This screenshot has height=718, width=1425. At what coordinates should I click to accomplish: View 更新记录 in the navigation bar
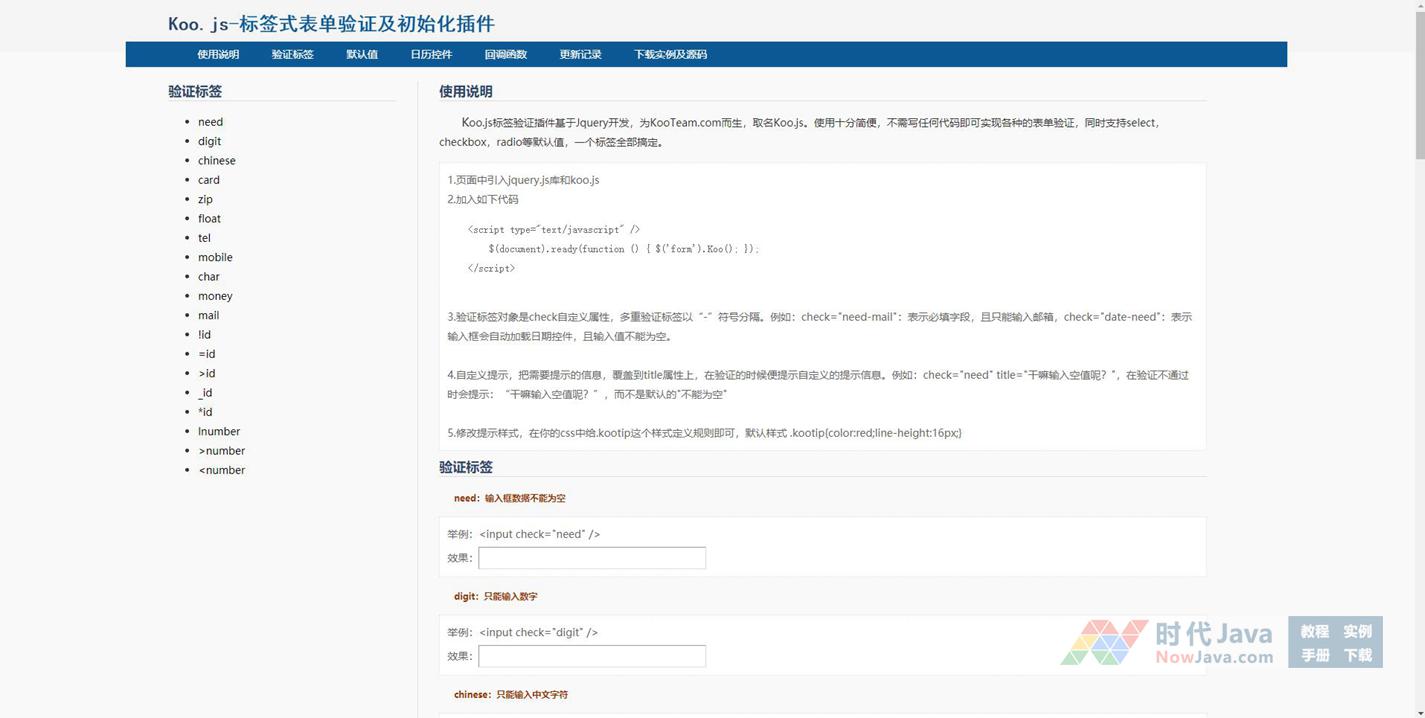click(580, 55)
